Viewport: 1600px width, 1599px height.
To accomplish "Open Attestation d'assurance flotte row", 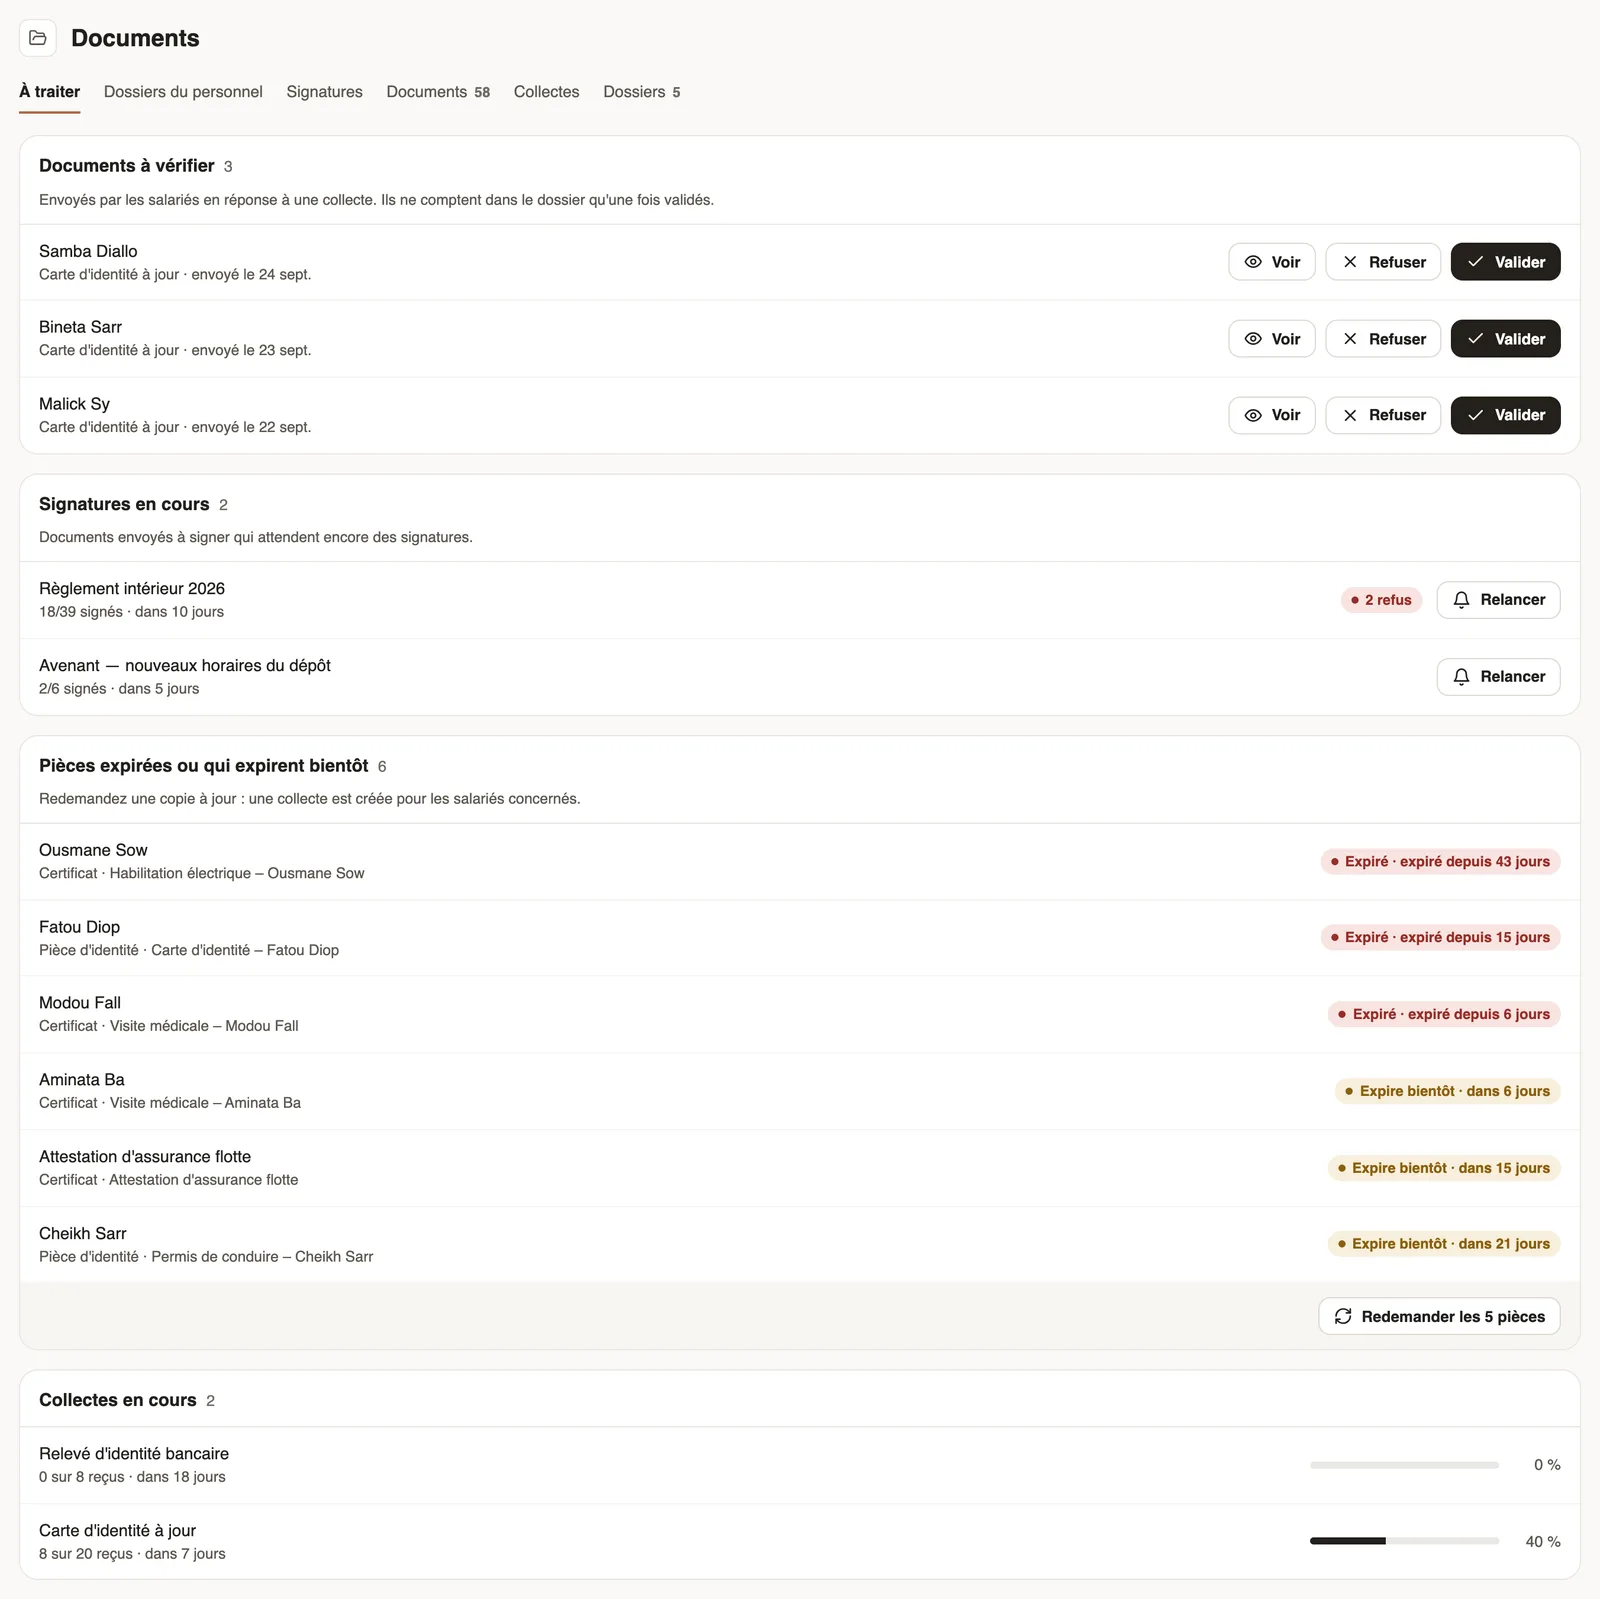I will 800,1168.
